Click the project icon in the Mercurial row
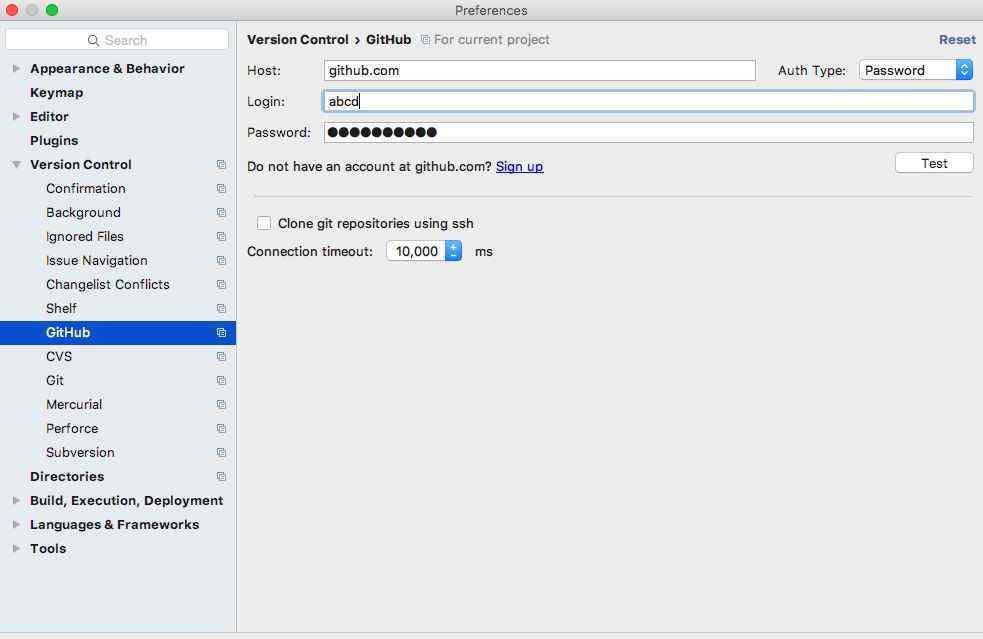983x639 pixels. 221,404
